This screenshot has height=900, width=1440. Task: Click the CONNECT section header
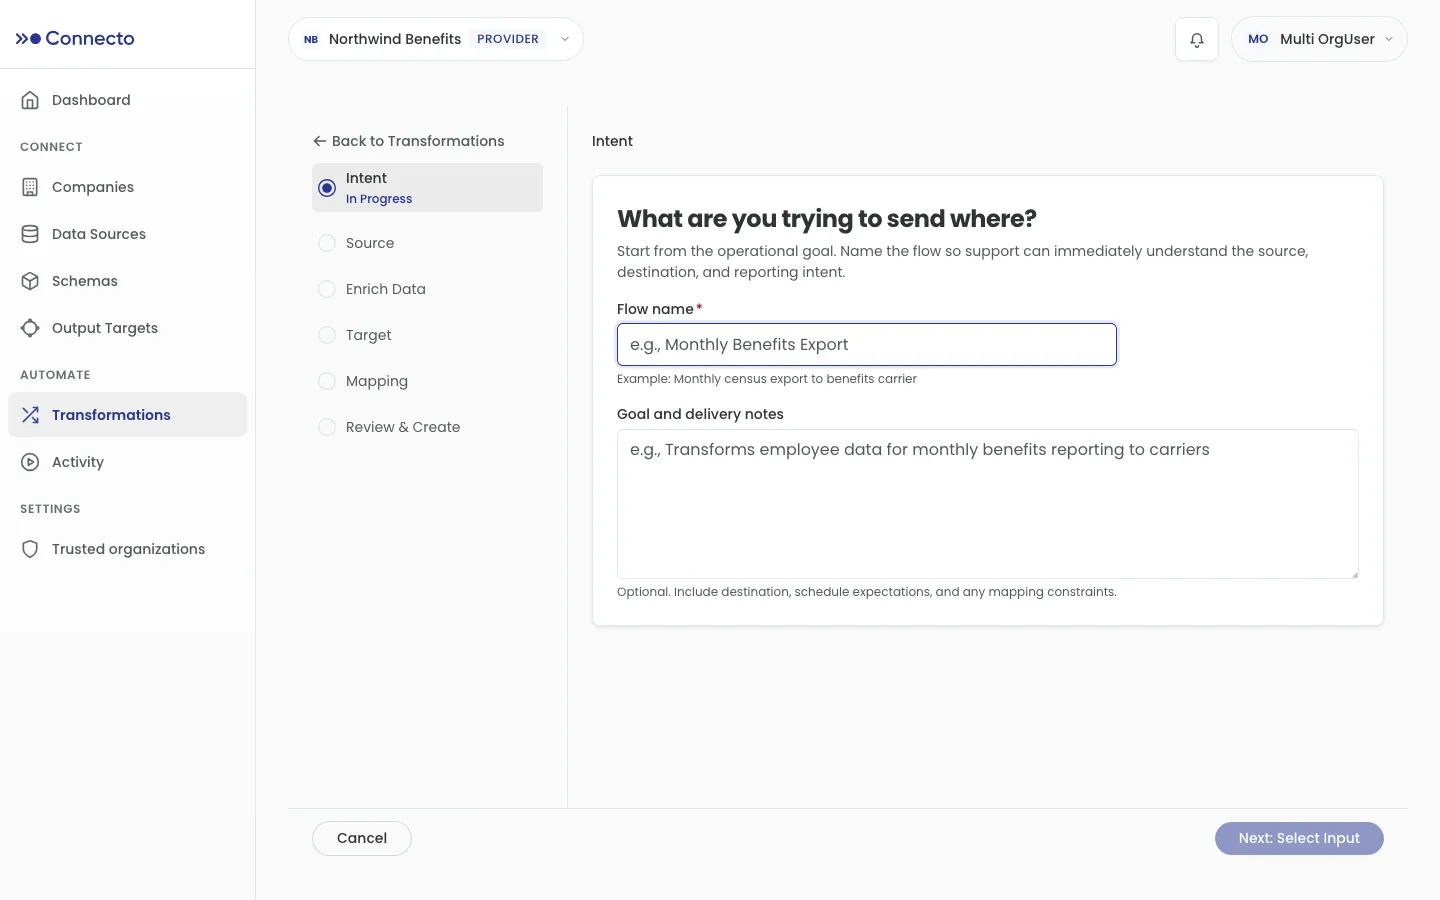tap(51, 147)
